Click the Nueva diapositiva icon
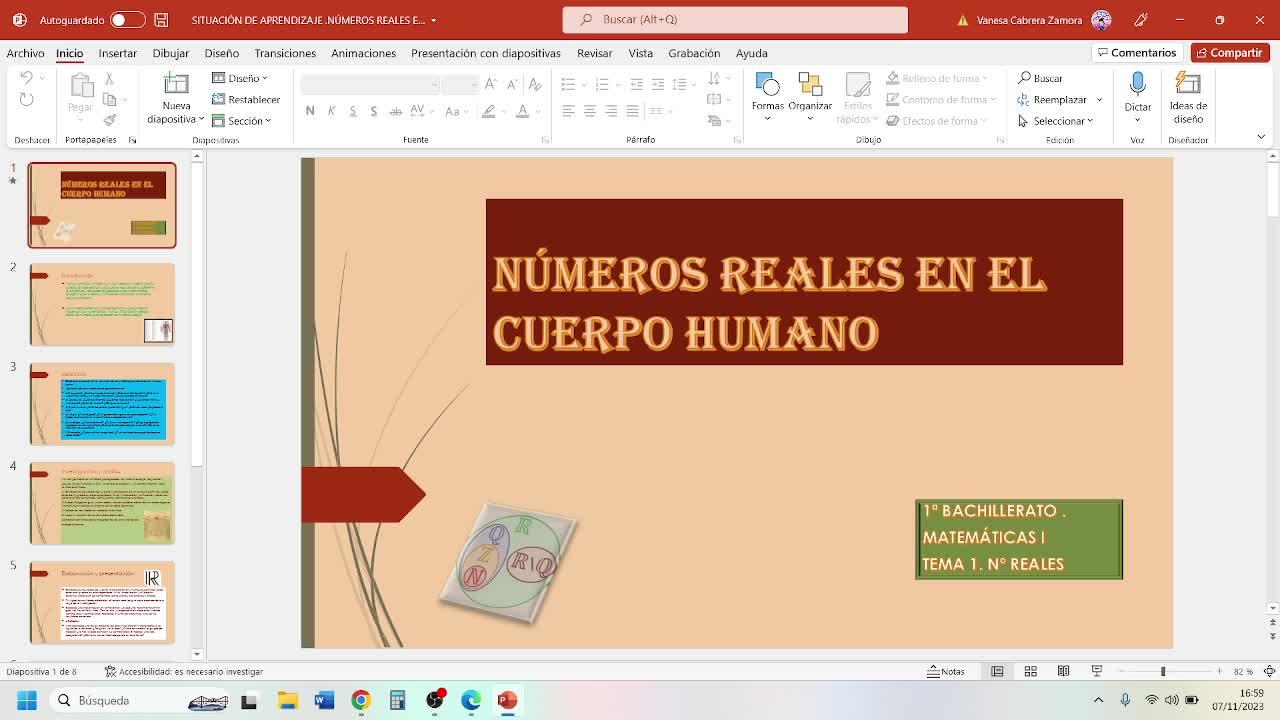The height and width of the screenshot is (720, 1280). (176, 88)
